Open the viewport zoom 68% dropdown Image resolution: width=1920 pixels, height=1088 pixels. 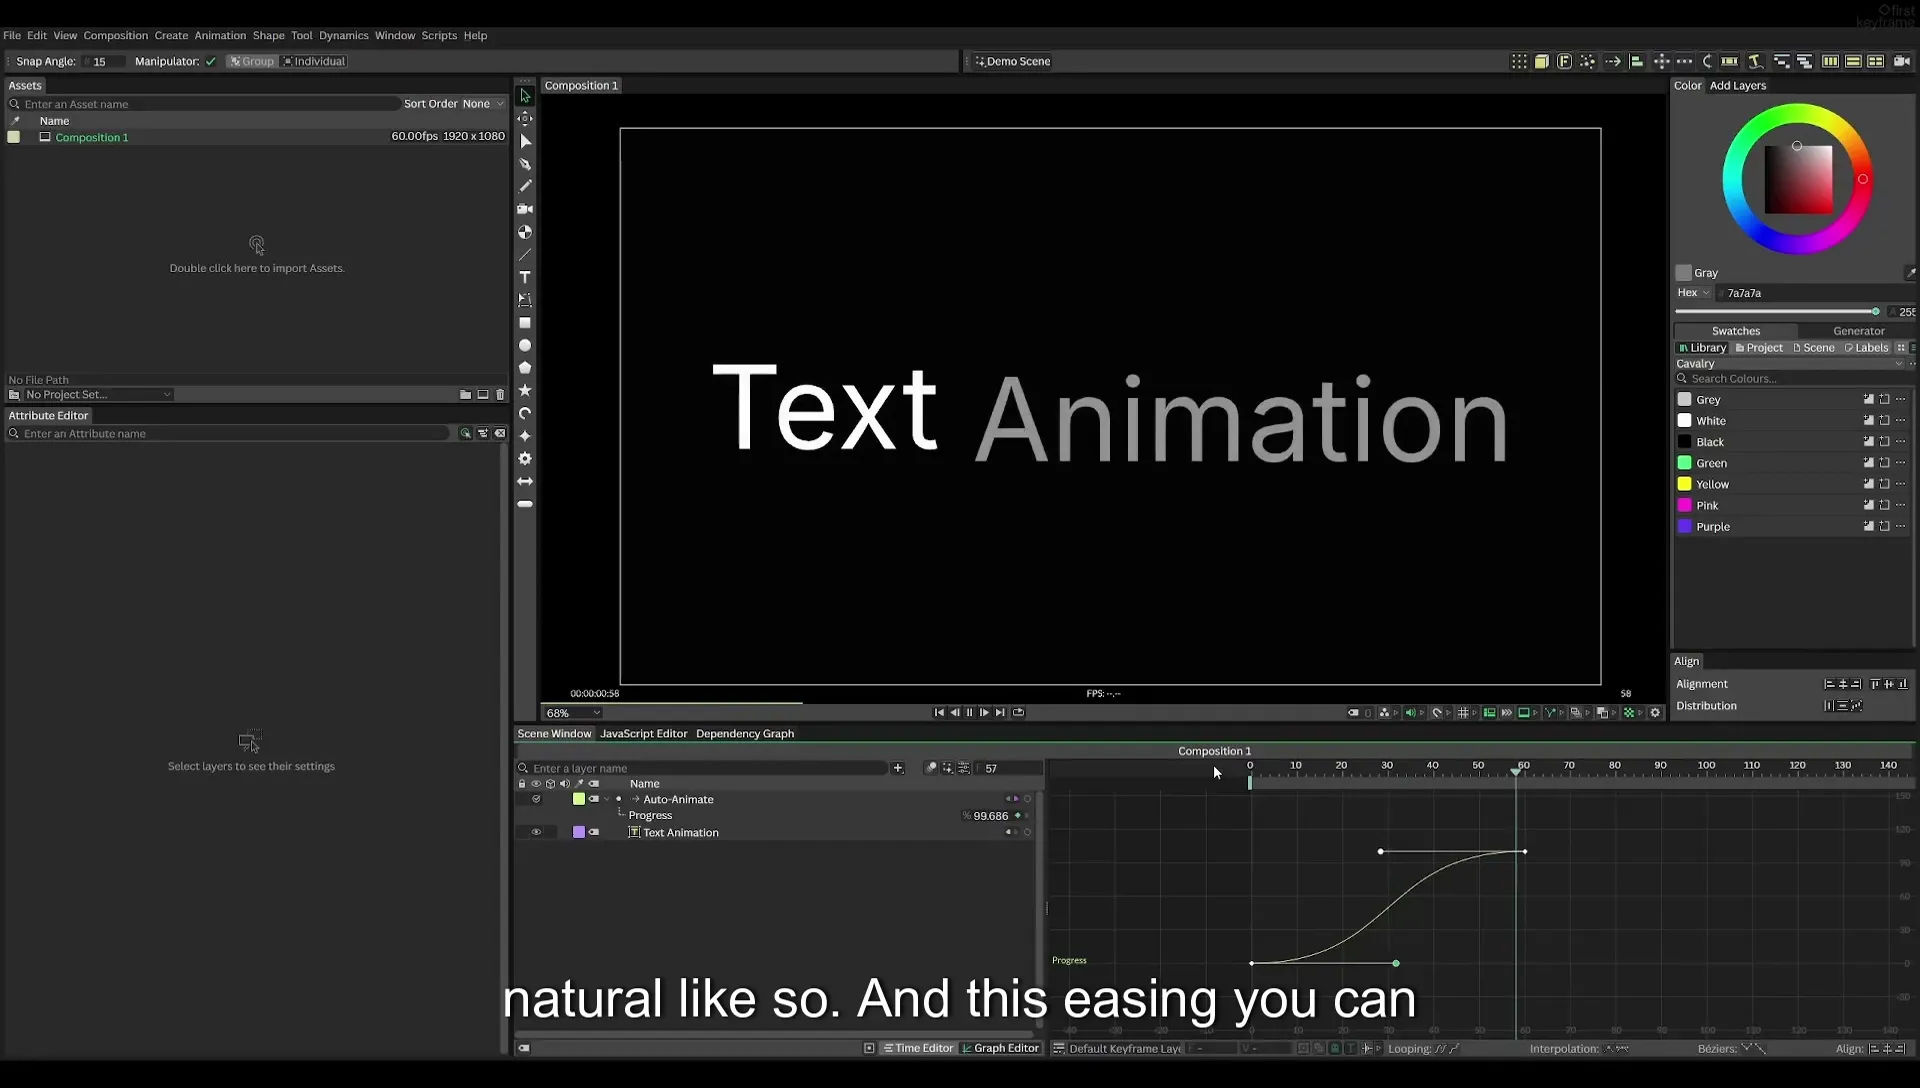(573, 713)
